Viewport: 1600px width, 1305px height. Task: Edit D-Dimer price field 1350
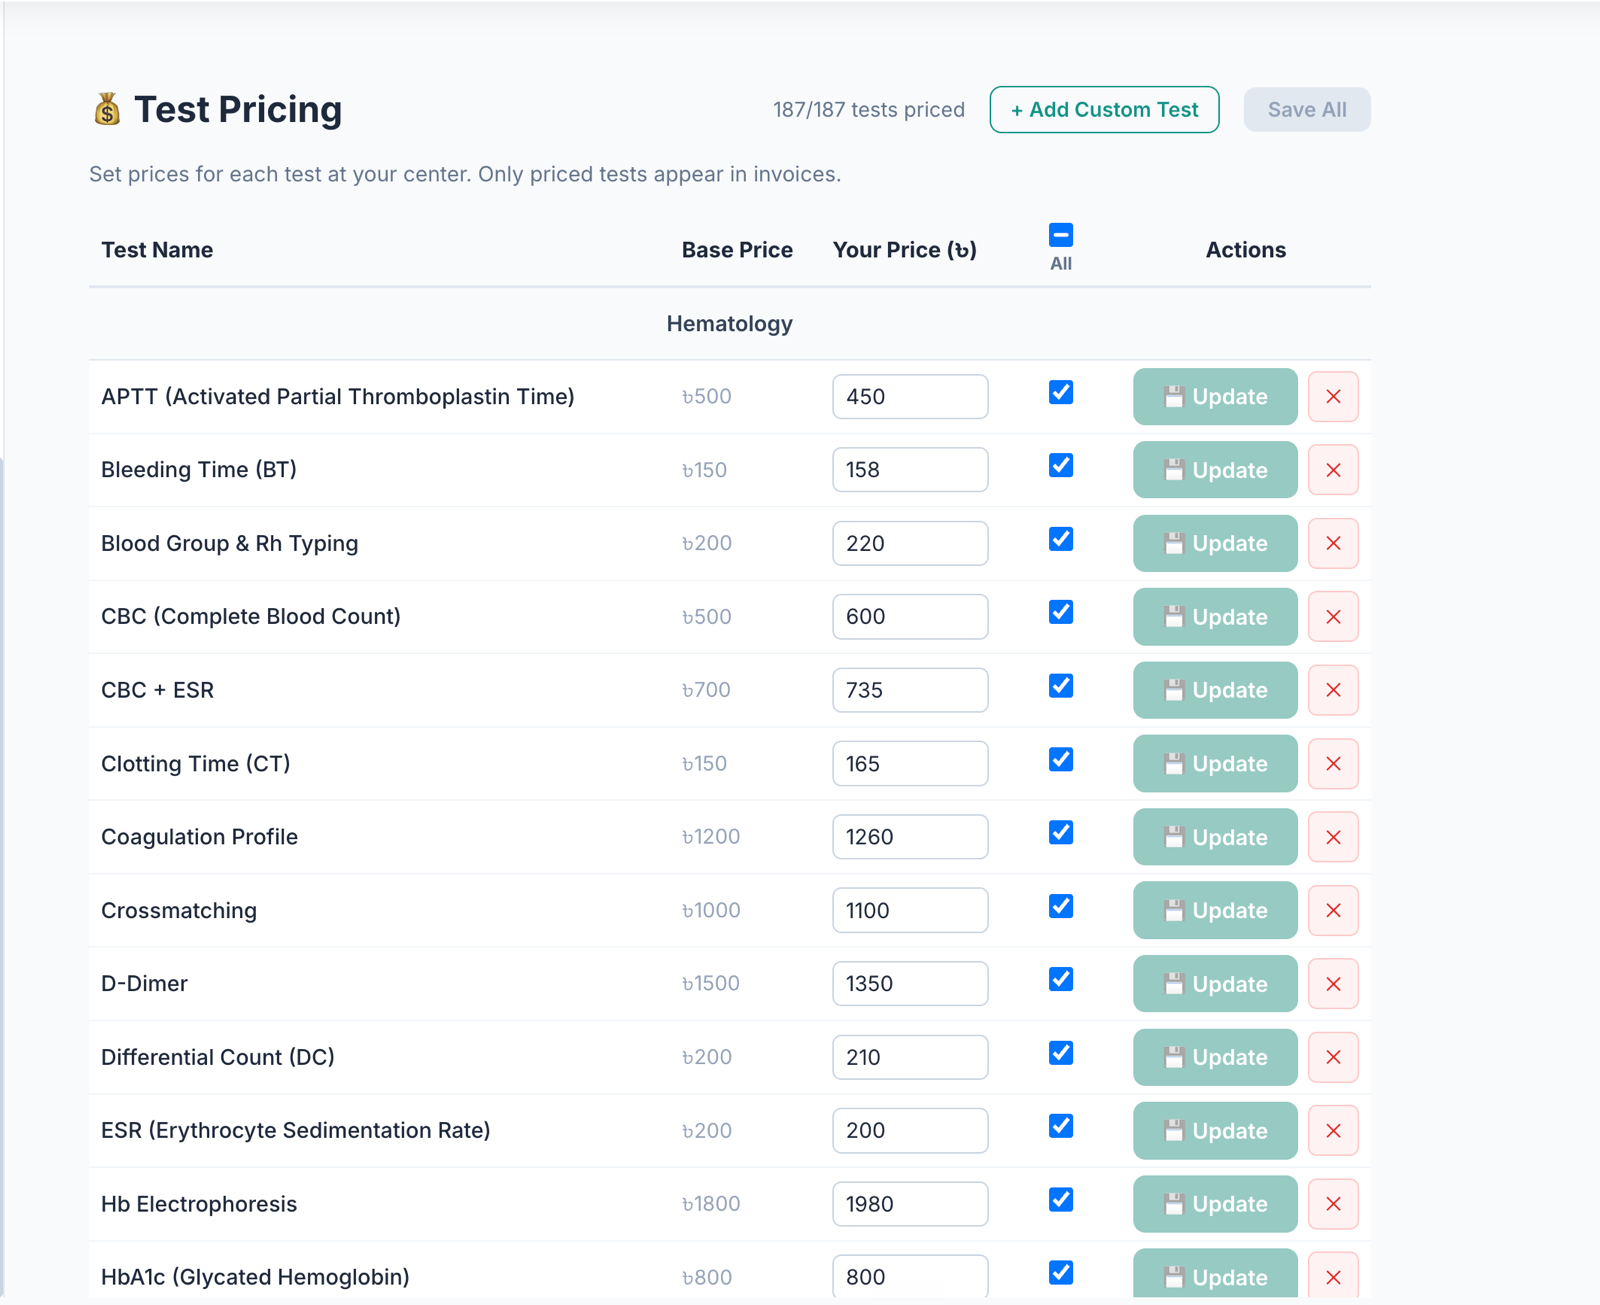(x=910, y=984)
